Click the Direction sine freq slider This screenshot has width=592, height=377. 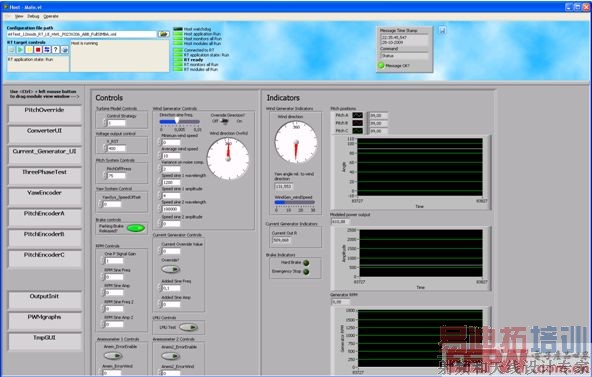point(180,122)
